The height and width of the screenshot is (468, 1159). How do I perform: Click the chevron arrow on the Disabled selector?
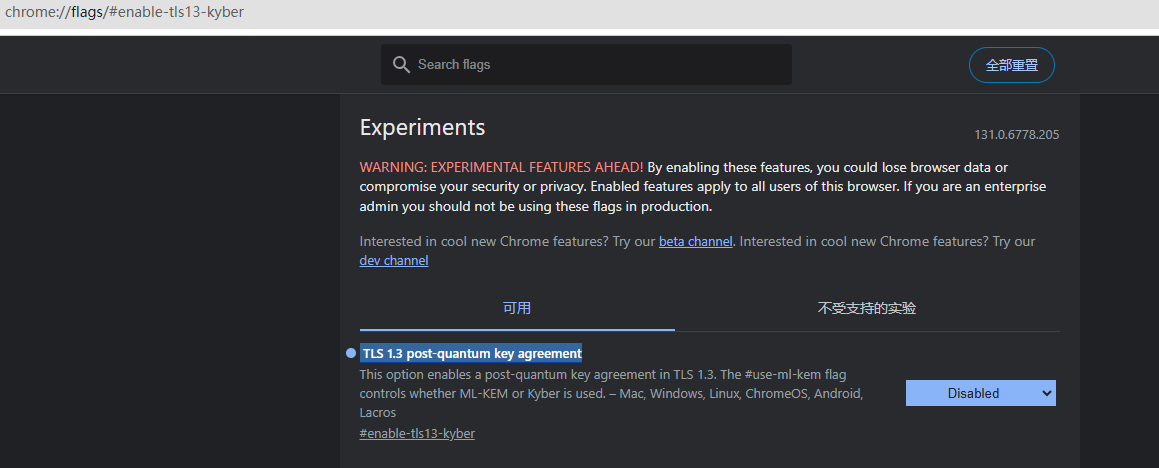click(1047, 393)
